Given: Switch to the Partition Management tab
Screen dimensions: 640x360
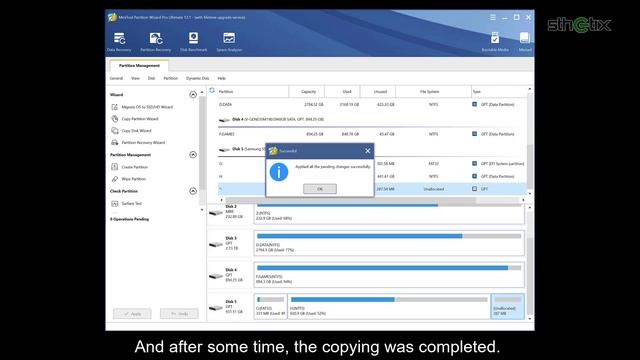Looking at the screenshot, I should coord(139,65).
